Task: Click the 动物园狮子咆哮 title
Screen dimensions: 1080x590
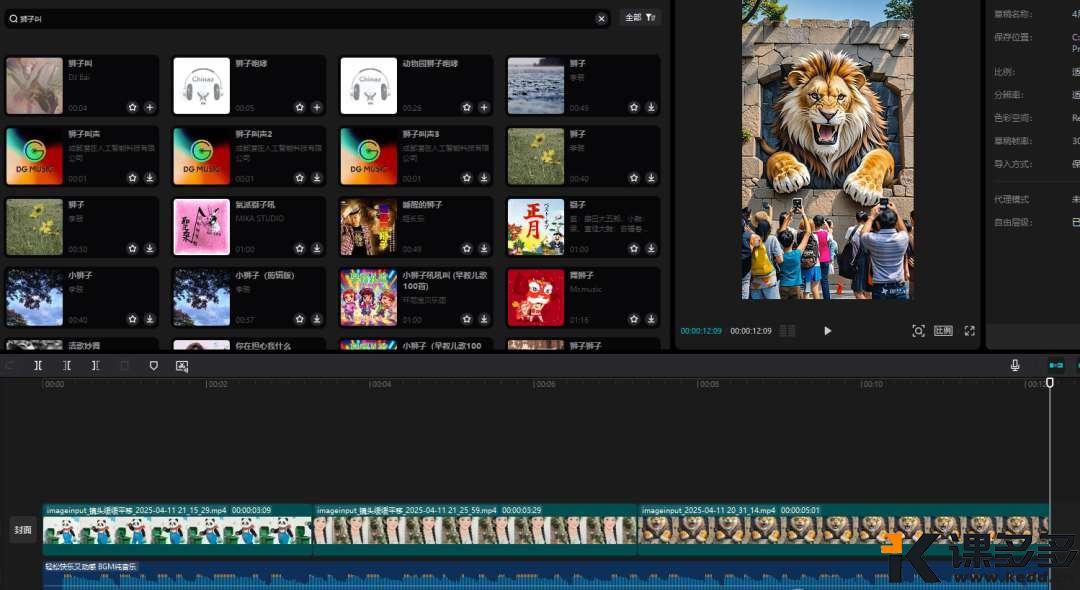Action: pyautogui.click(x=430, y=63)
